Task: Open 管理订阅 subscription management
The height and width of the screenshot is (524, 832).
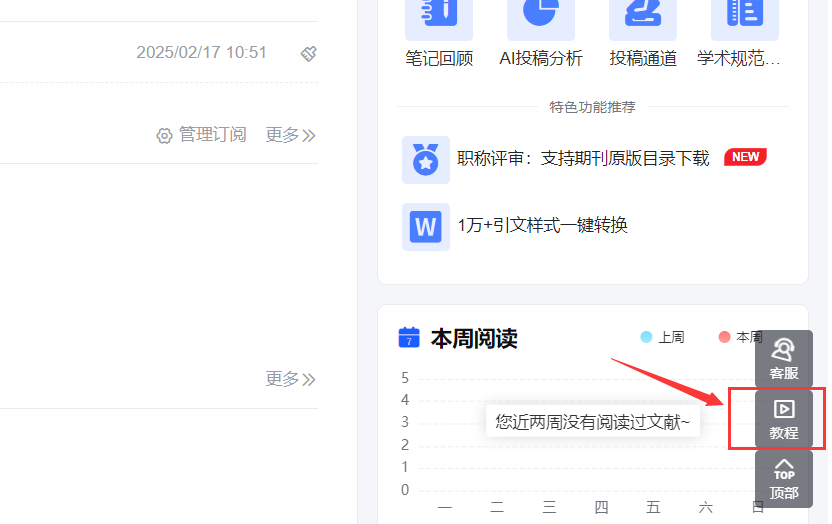Action: pyautogui.click(x=202, y=135)
